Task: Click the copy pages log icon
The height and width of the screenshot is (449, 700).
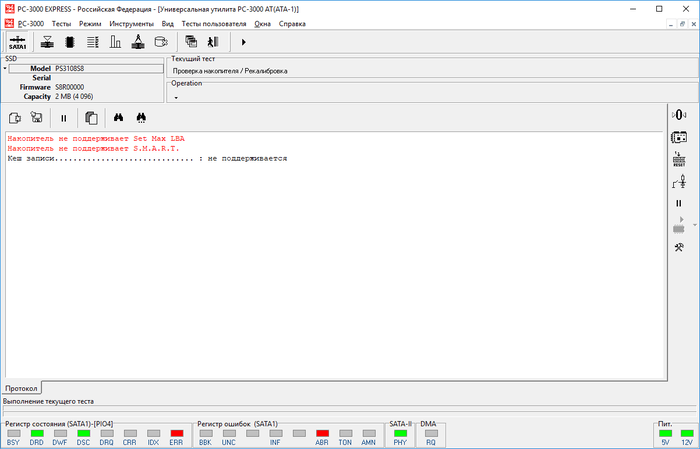Action: click(90, 117)
